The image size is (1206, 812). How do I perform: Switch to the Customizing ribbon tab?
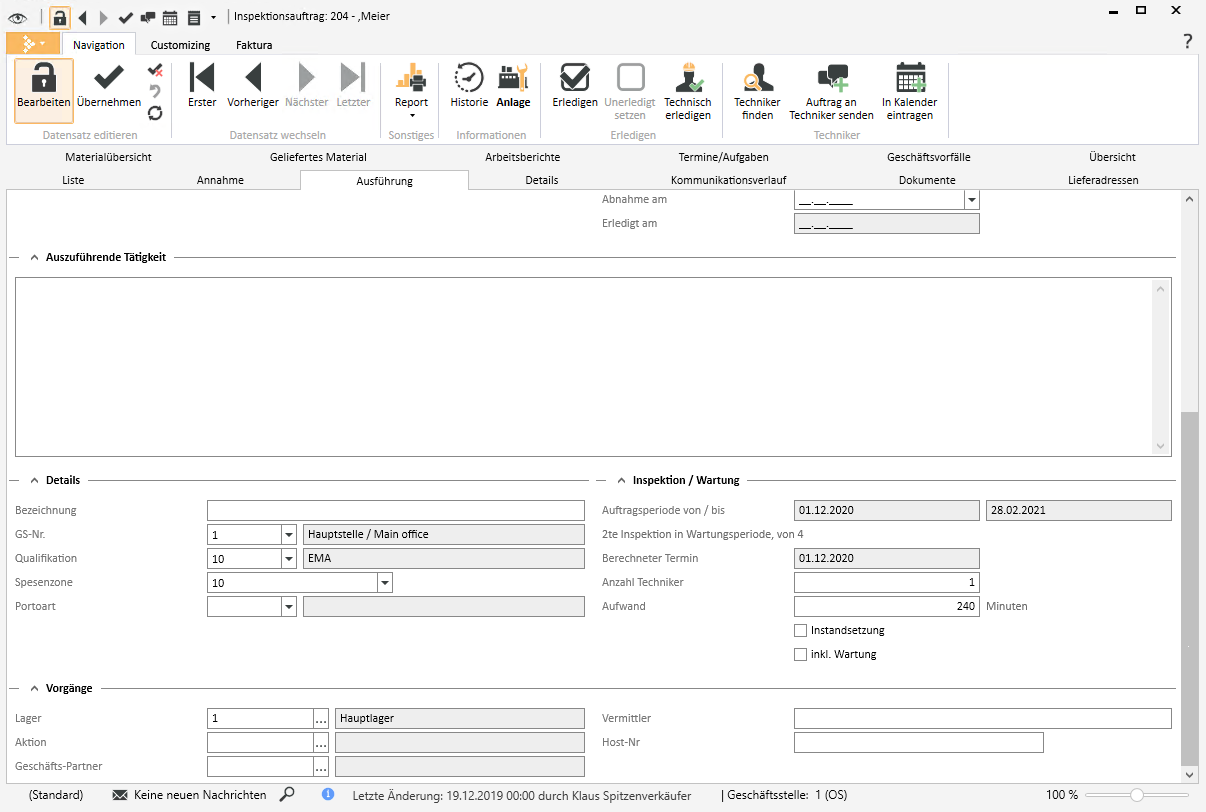[180, 45]
